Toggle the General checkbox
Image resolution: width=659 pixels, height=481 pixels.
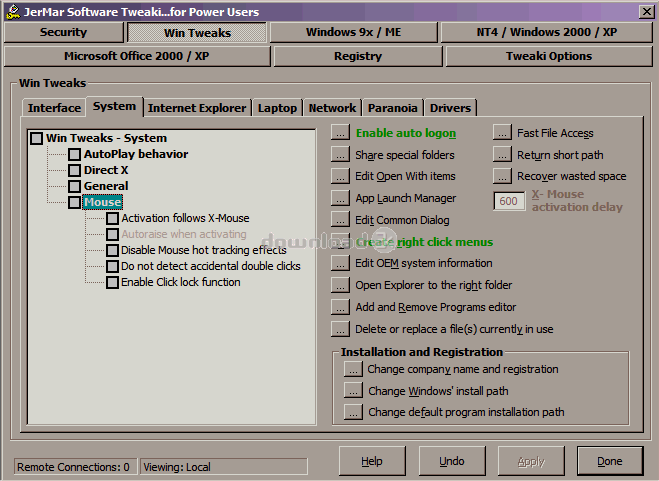coord(74,186)
